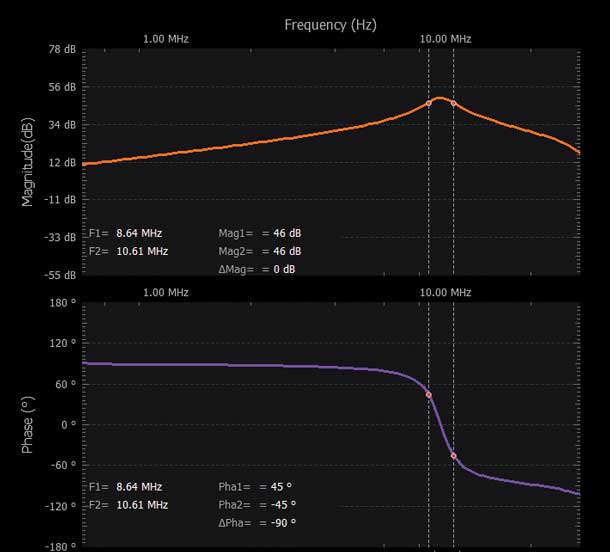The height and width of the screenshot is (552, 610).
Task: Select the -45° cursor marker on phase curve
Action: point(454,455)
